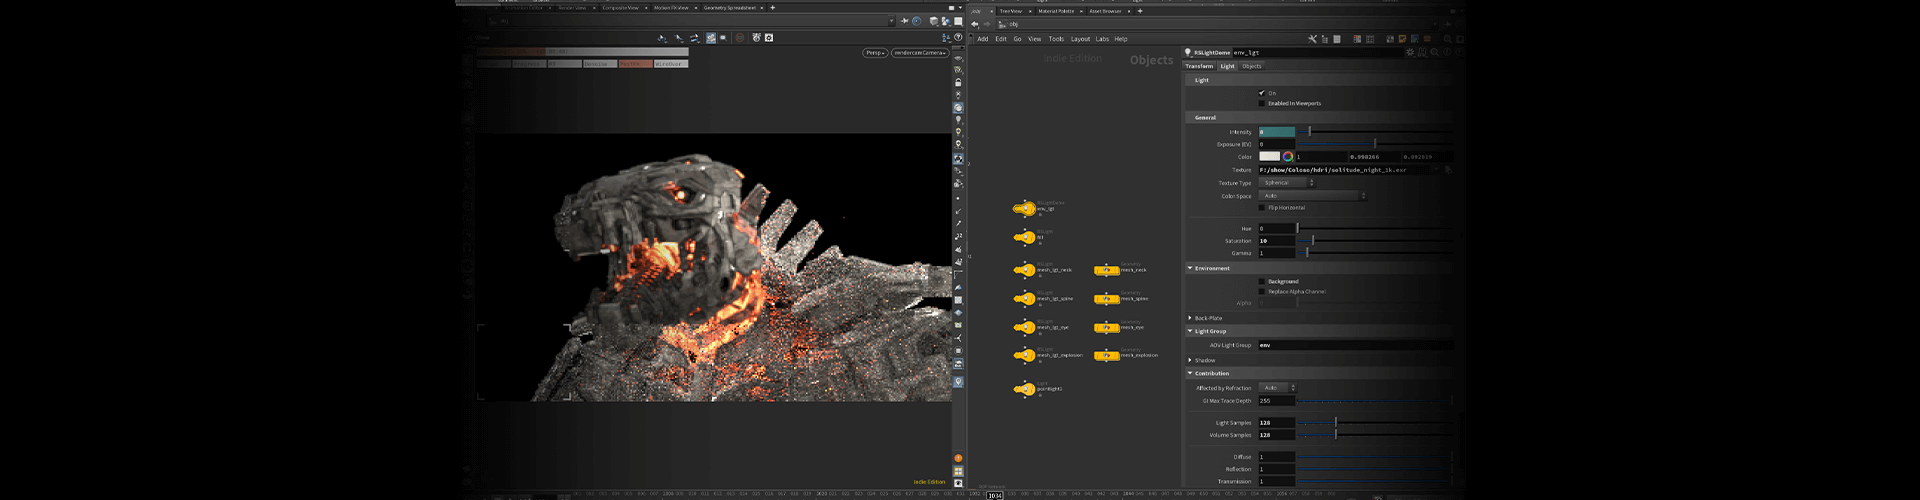Click the Saturation slider

click(x=1375, y=241)
